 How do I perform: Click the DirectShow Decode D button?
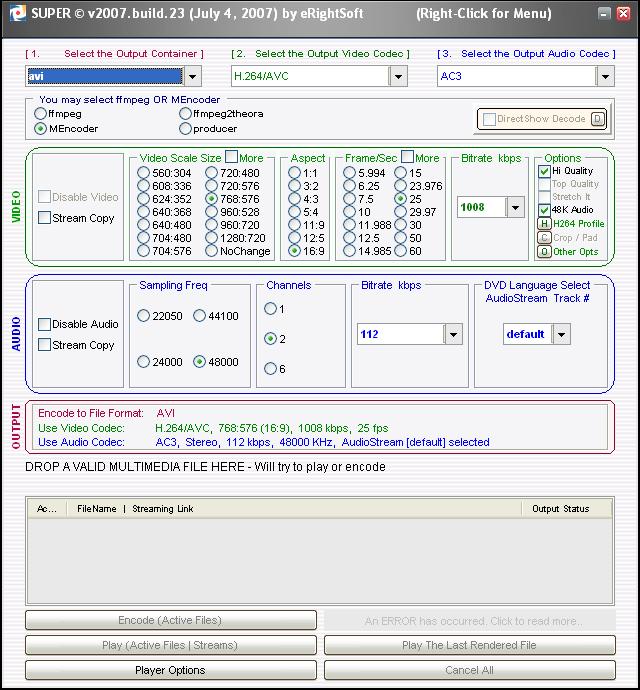[597, 119]
